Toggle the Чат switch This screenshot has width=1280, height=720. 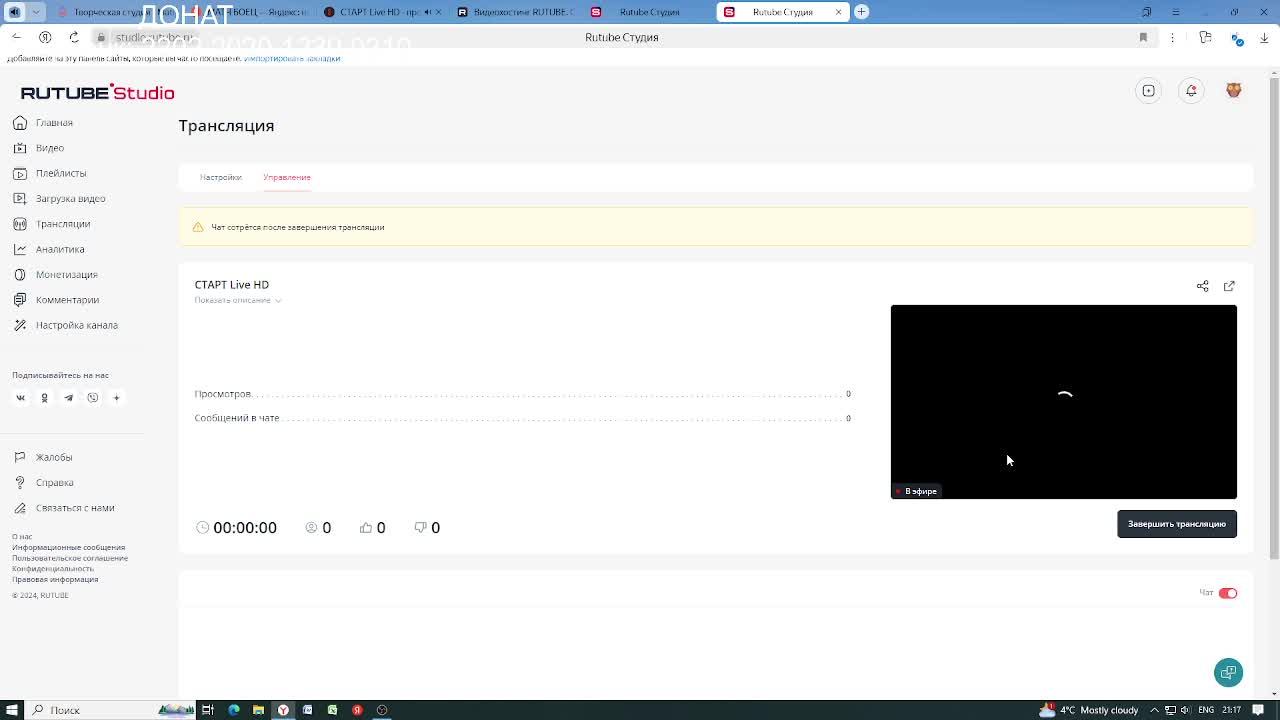1228,593
